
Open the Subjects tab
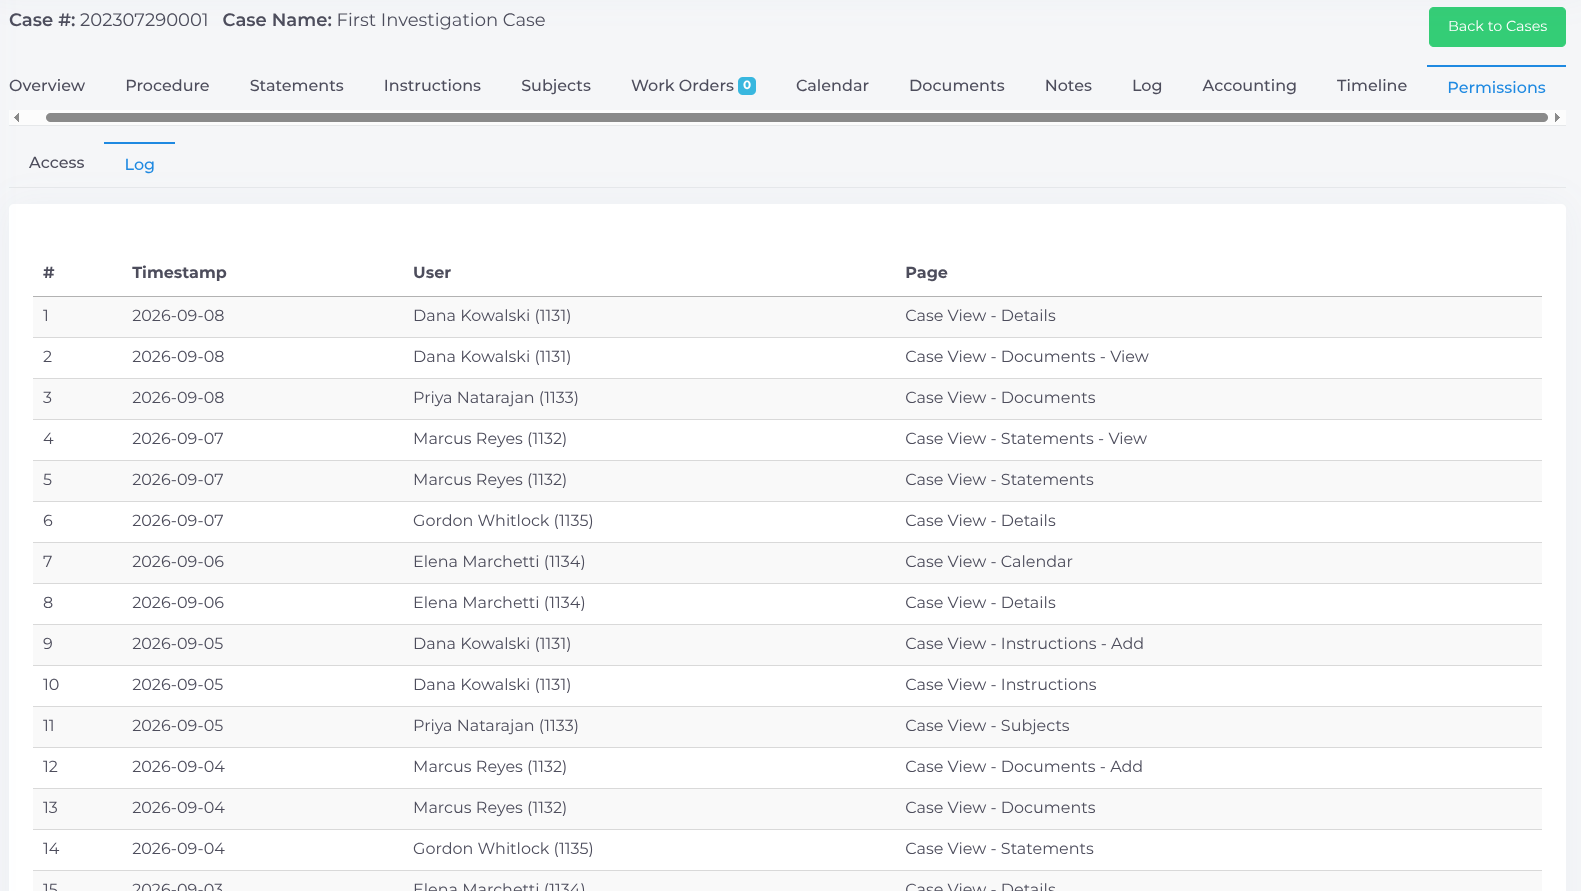pos(556,86)
